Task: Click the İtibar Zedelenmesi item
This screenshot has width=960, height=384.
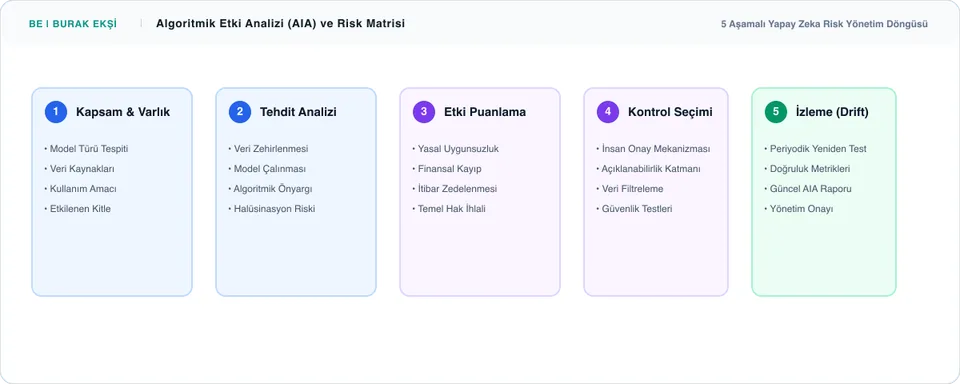Action: [x=455, y=189]
